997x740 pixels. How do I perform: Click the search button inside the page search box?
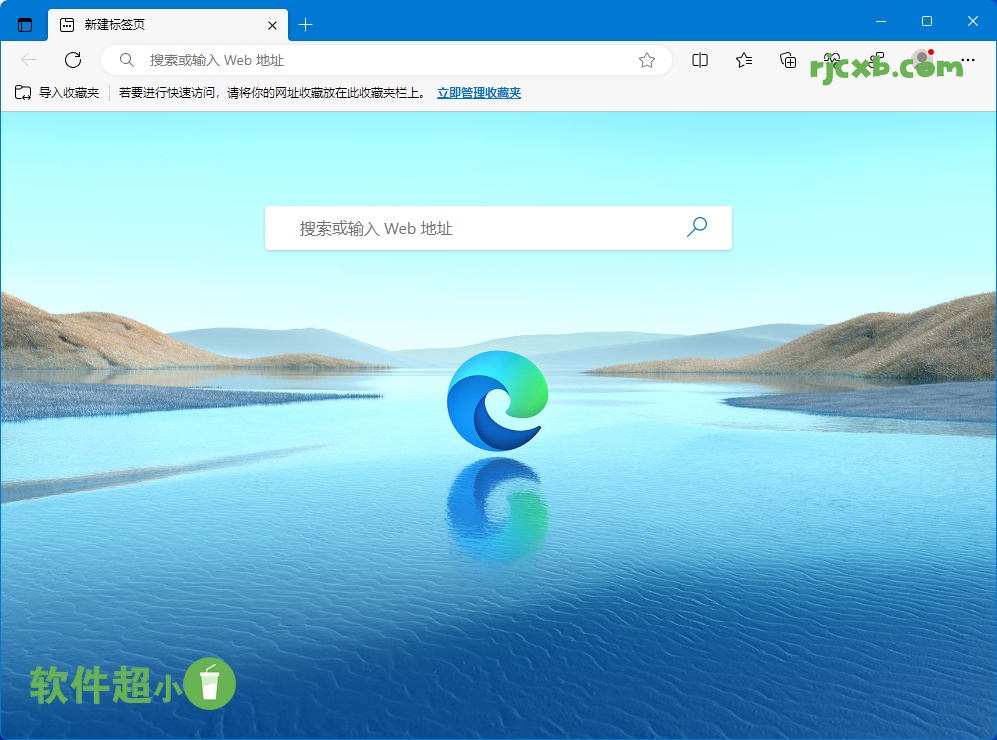[x=697, y=228]
